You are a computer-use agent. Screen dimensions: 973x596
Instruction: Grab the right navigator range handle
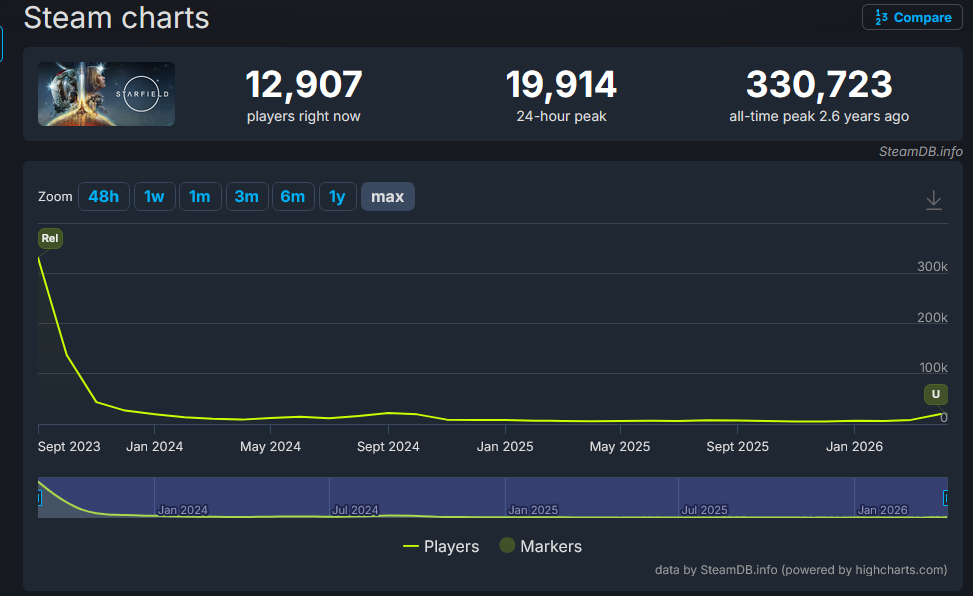pos(946,497)
